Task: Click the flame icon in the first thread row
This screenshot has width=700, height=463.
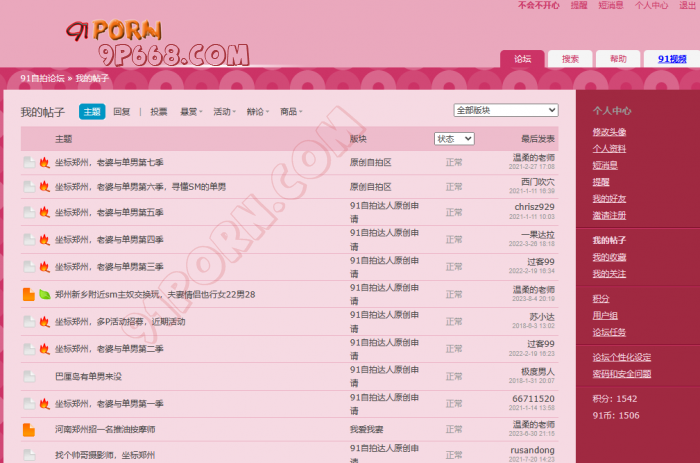Action: [44, 161]
